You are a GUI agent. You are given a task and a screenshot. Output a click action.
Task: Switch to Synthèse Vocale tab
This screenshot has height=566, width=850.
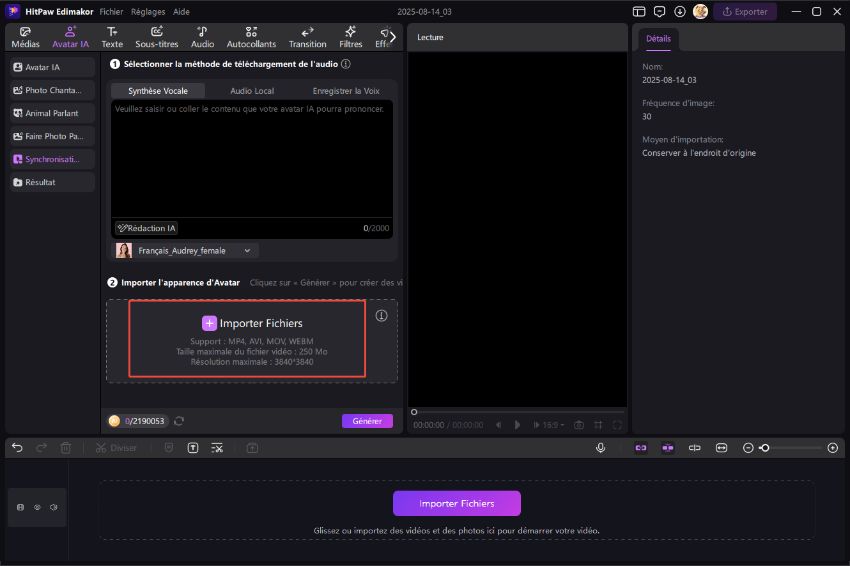[x=158, y=91]
